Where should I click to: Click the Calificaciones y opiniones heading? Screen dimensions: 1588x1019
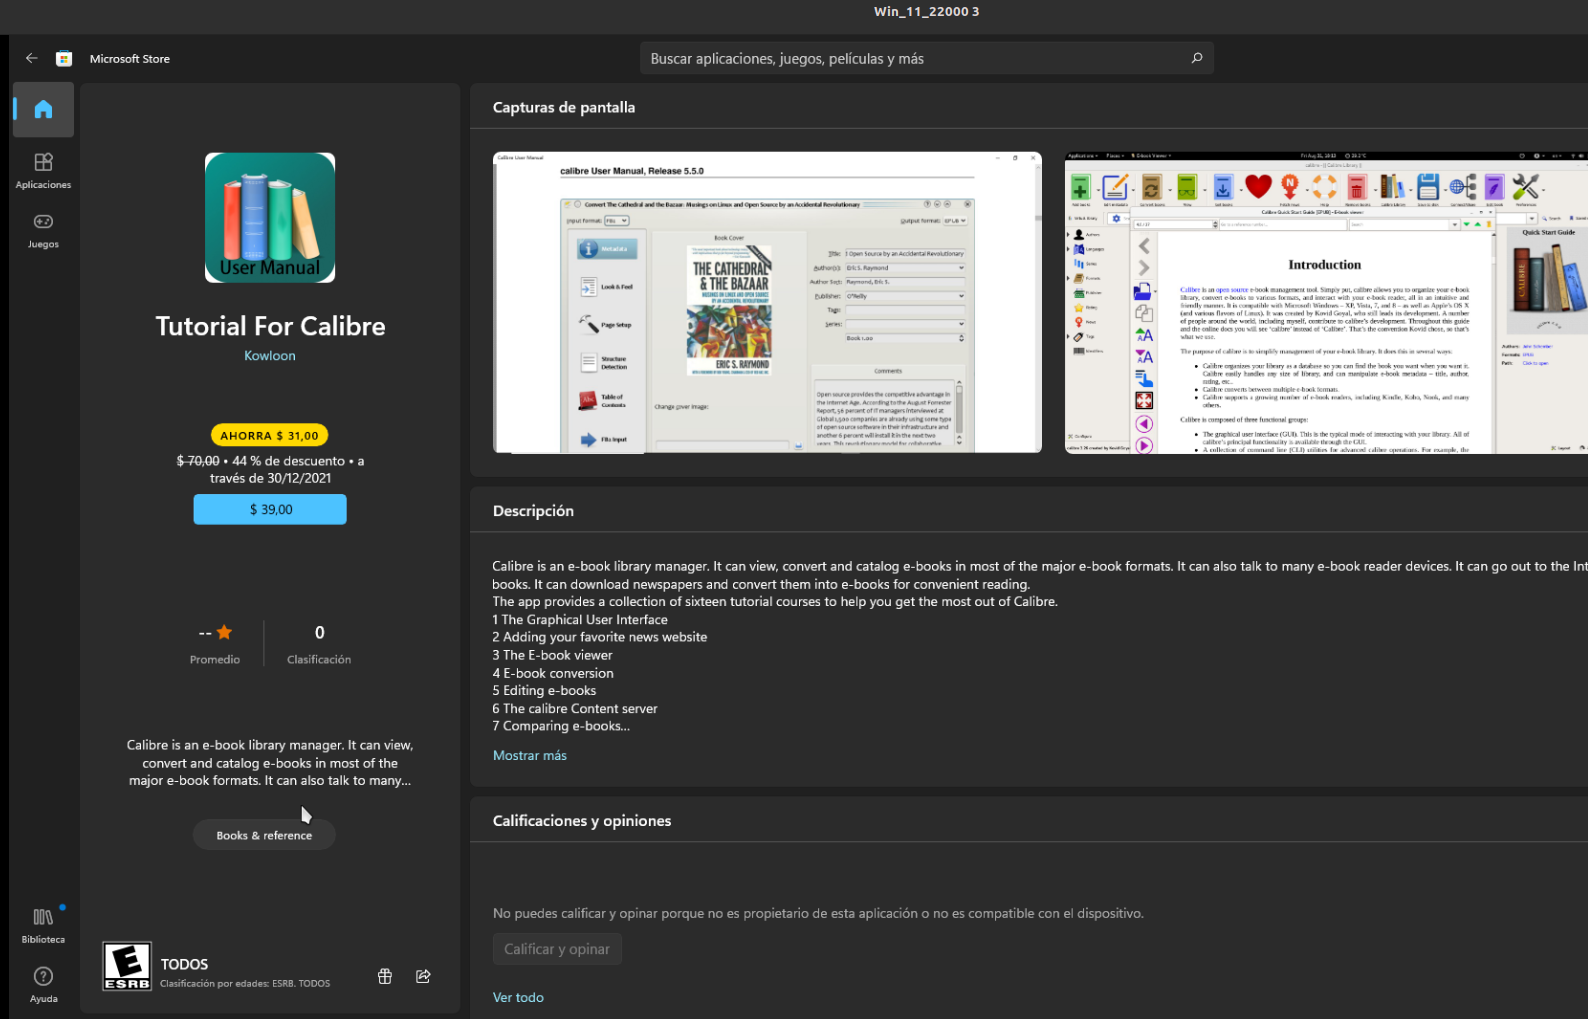pyautogui.click(x=582, y=821)
